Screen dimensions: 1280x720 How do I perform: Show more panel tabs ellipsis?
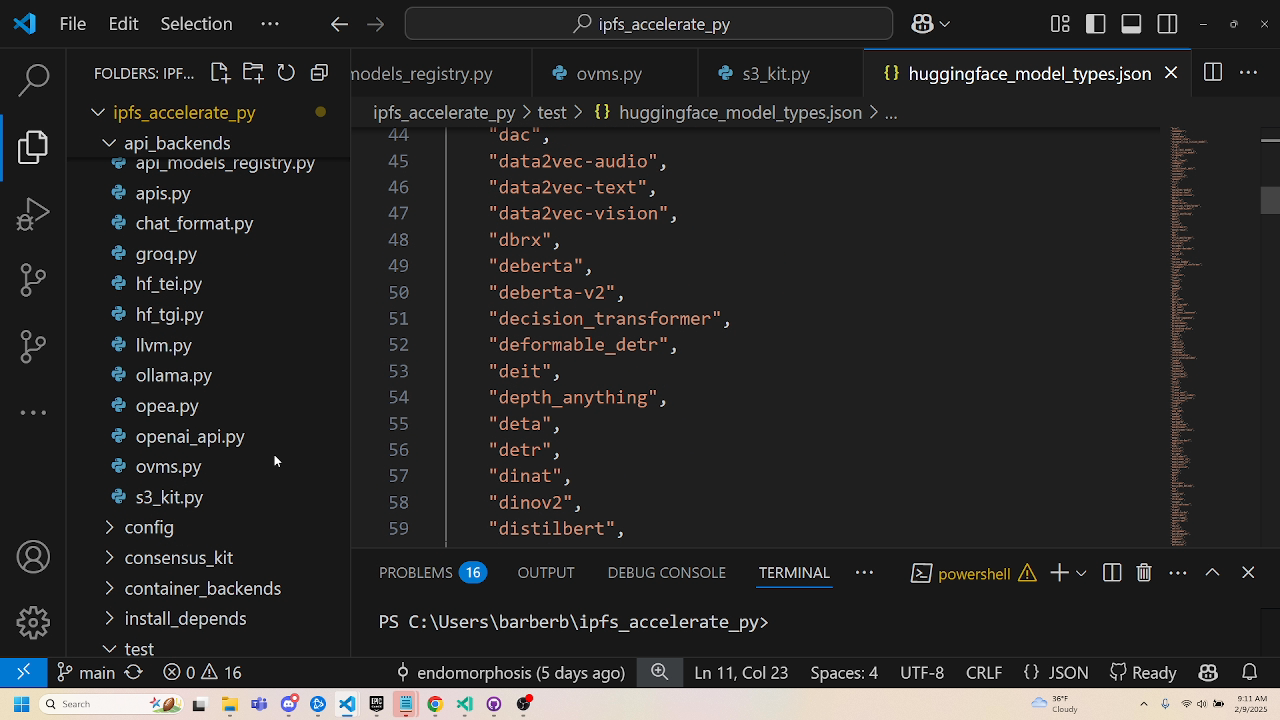(864, 573)
